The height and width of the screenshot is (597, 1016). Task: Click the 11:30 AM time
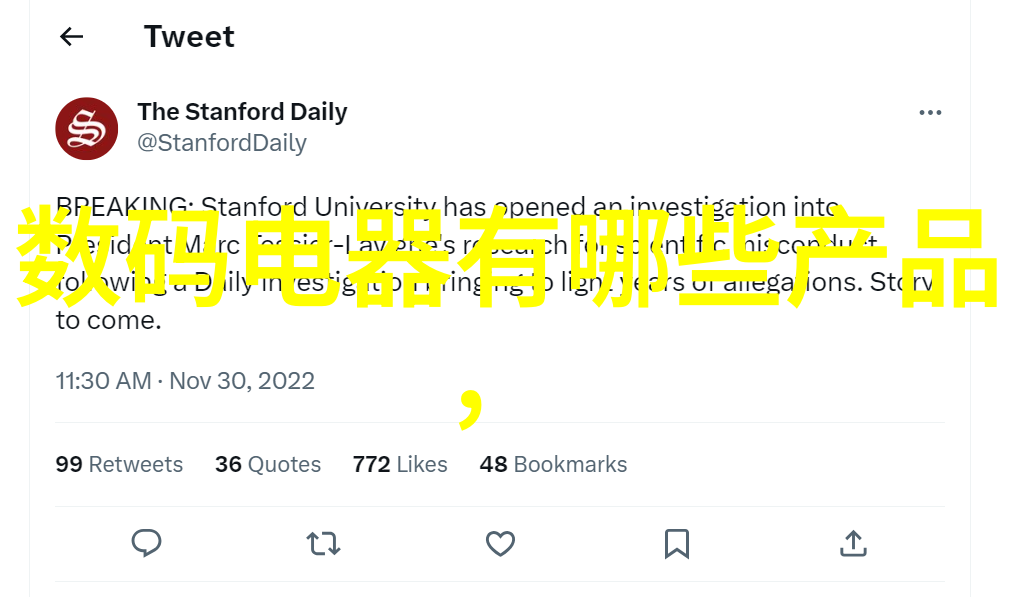tap(103, 381)
